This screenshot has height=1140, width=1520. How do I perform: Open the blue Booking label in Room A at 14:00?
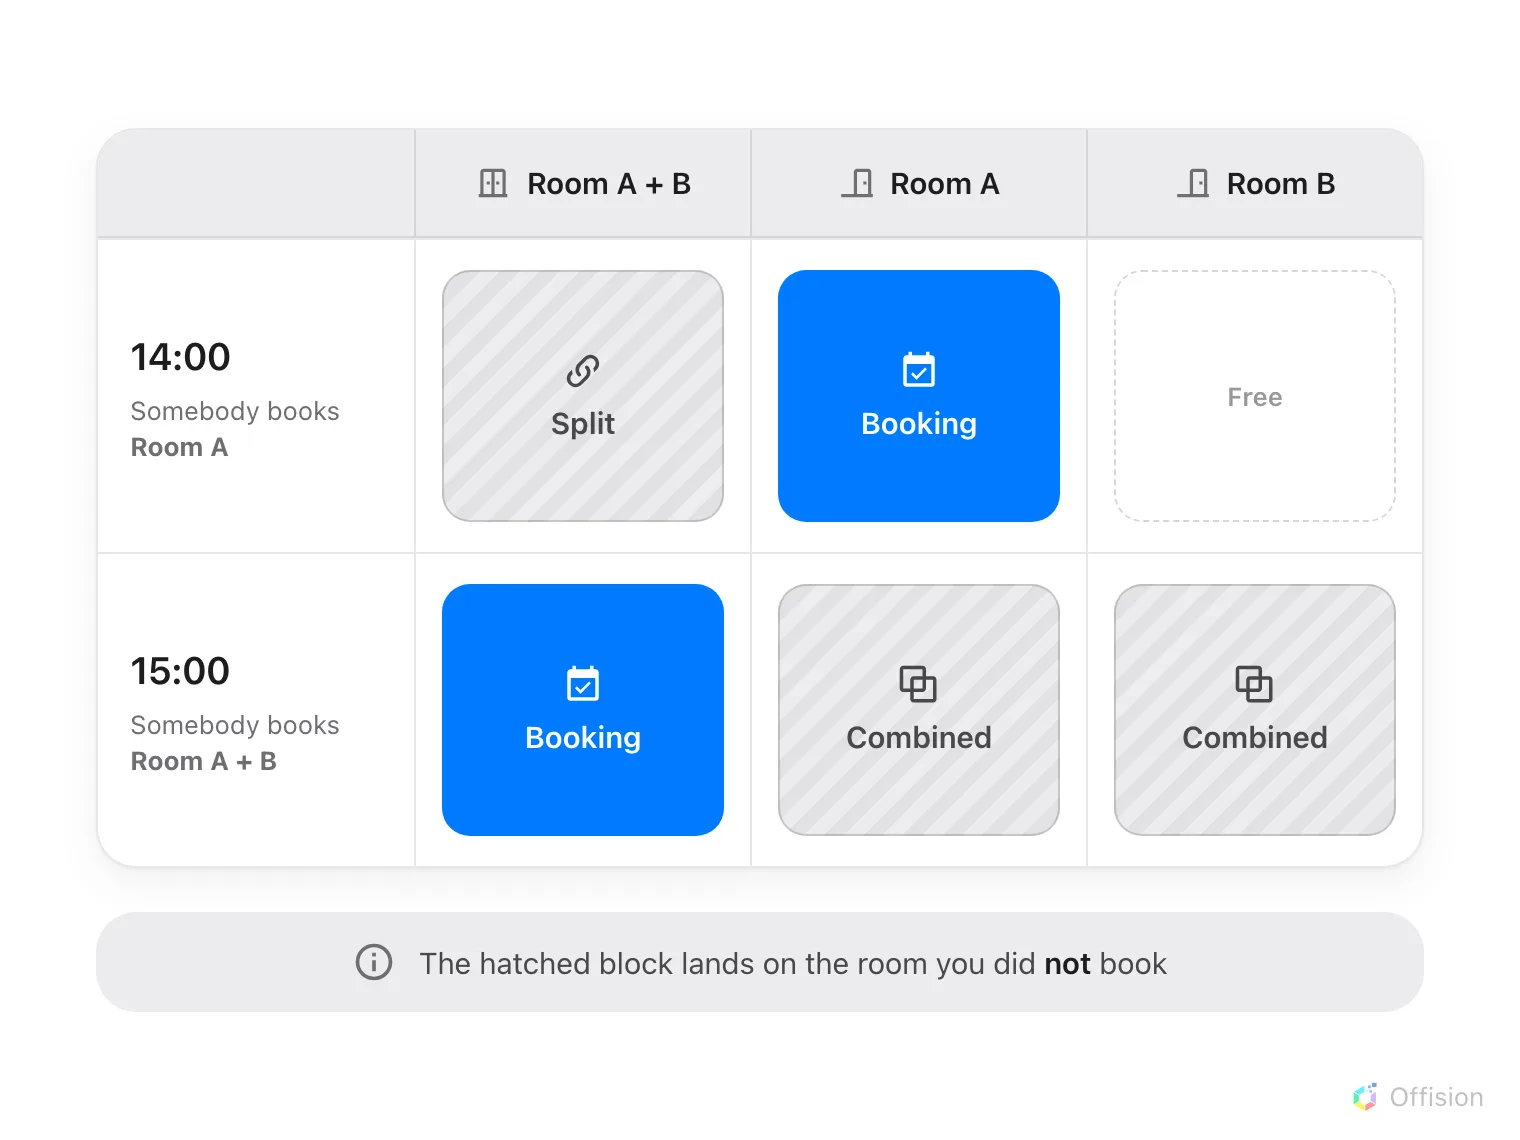click(x=919, y=424)
